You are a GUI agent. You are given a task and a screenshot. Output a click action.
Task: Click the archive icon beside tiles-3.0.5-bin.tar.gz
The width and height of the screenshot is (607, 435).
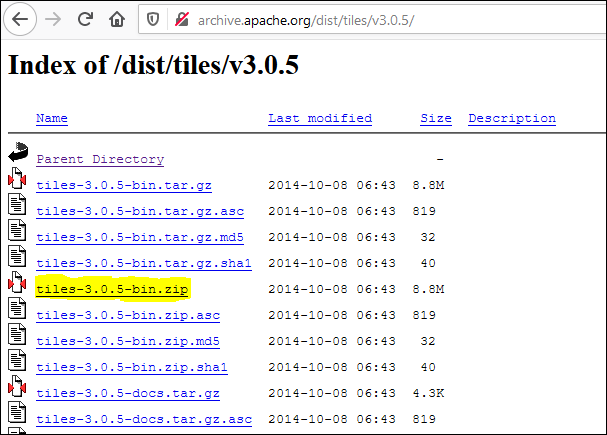pos(17,178)
